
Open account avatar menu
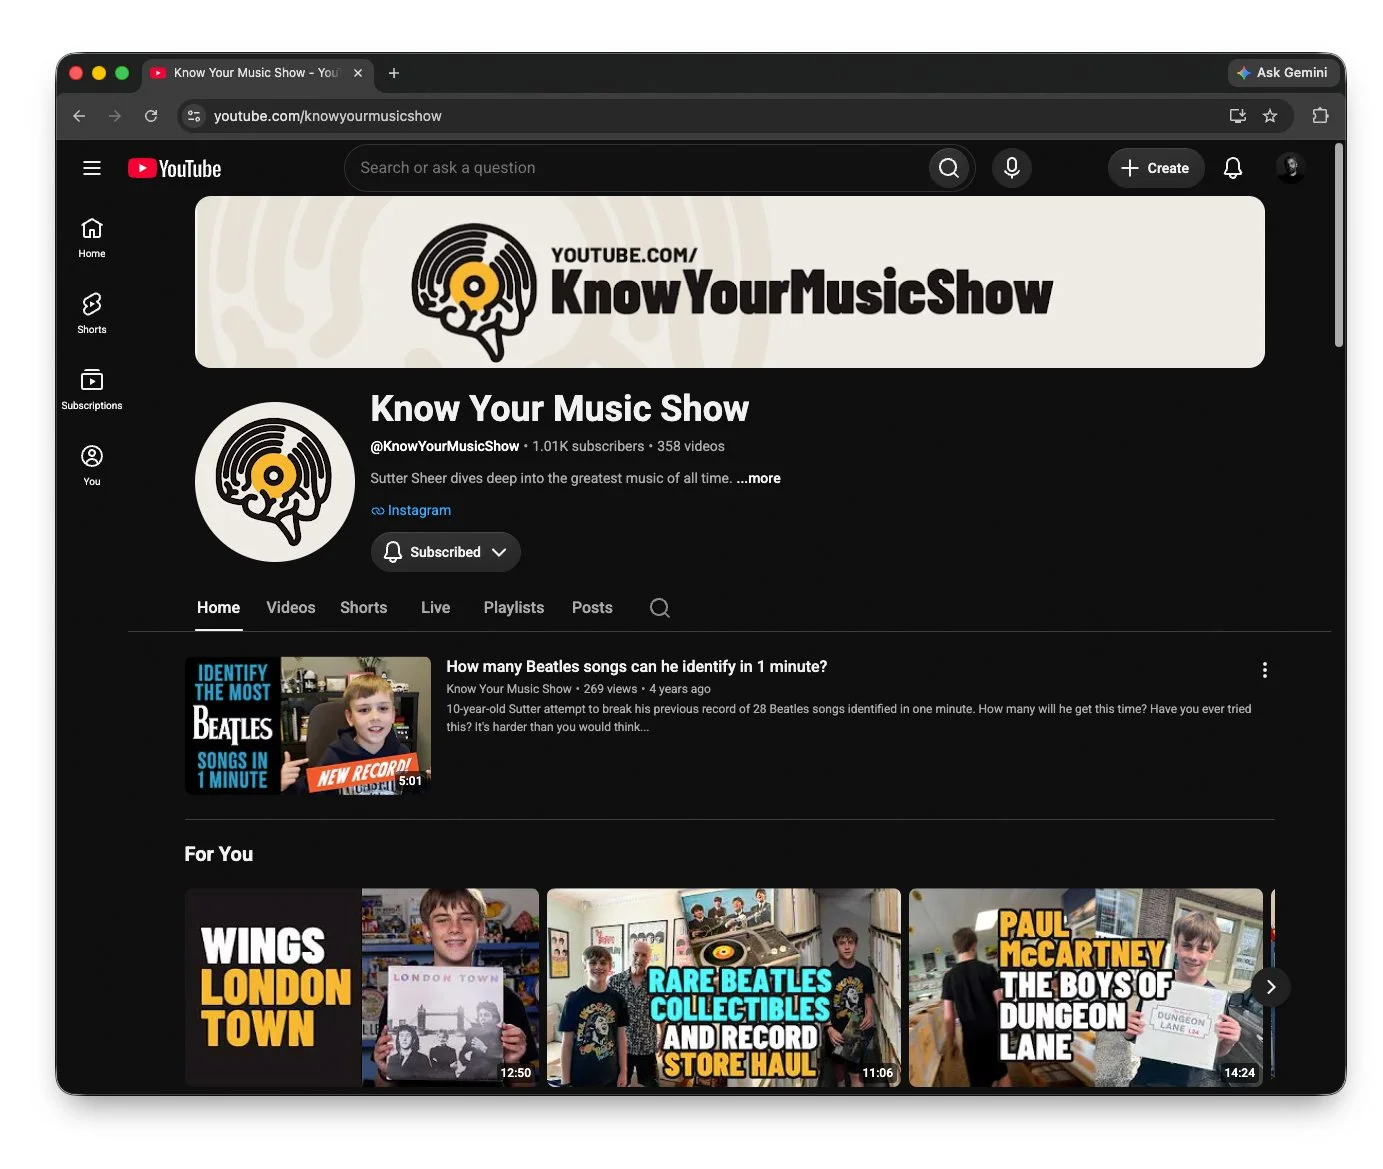[1290, 168]
